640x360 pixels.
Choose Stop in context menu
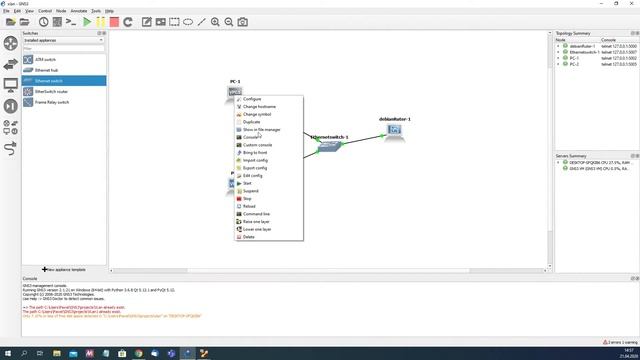[x=269, y=199]
